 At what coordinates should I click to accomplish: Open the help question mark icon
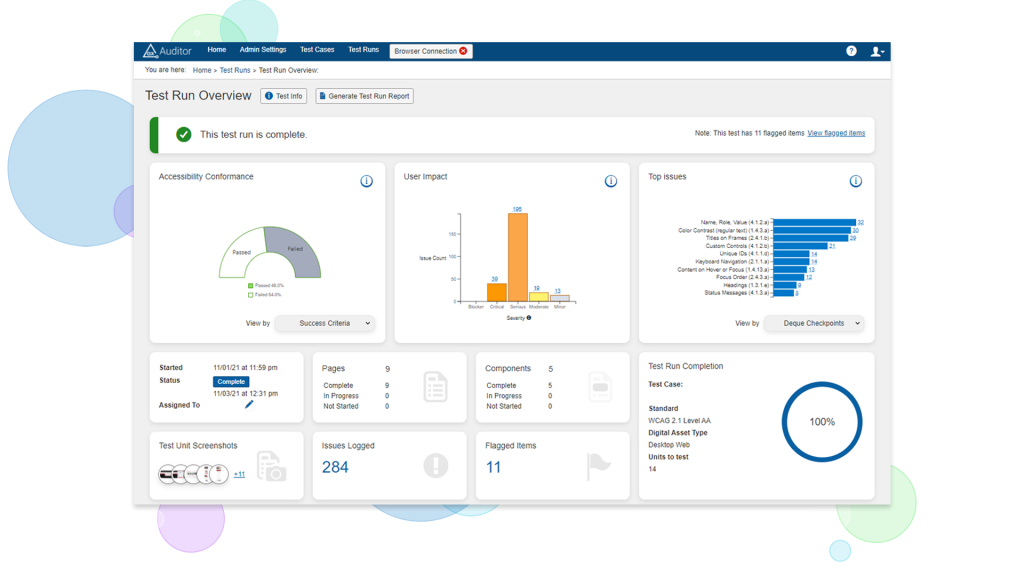point(851,51)
